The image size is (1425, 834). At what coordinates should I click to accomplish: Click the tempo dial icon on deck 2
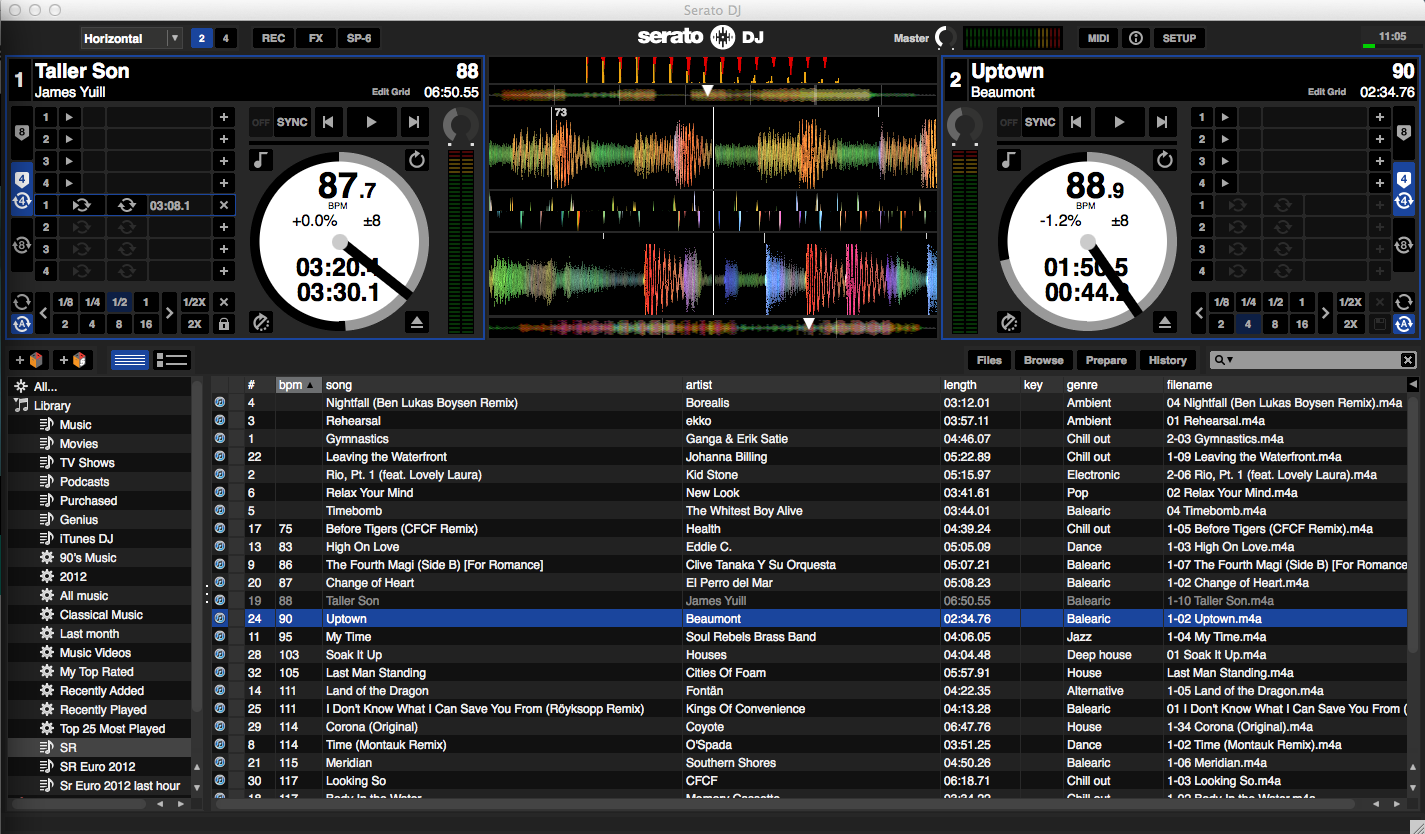[1008, 321]
